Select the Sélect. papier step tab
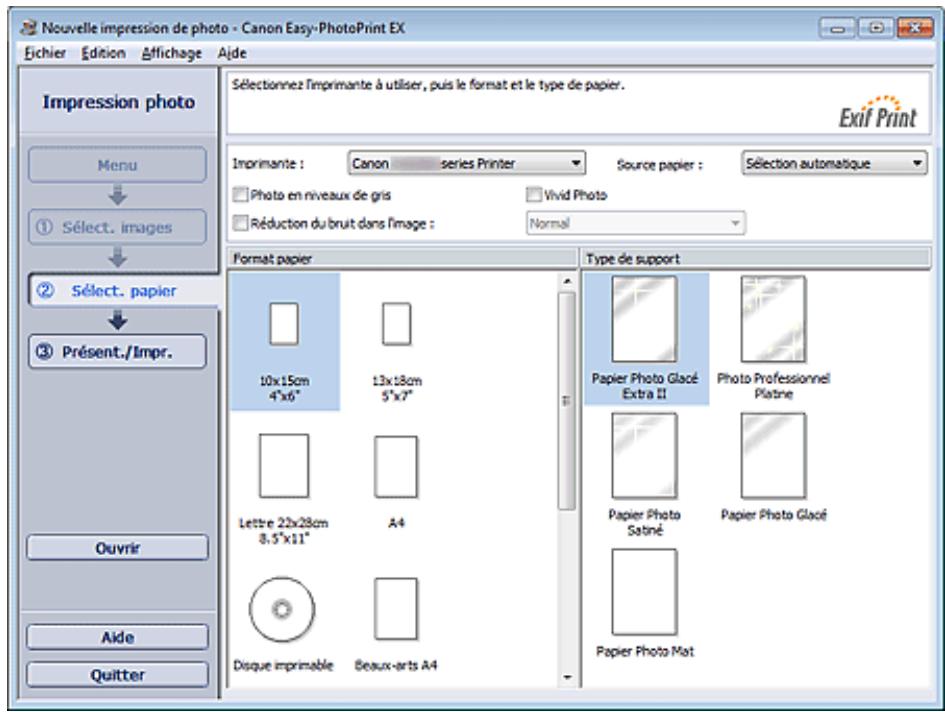 tap(124, 291)
